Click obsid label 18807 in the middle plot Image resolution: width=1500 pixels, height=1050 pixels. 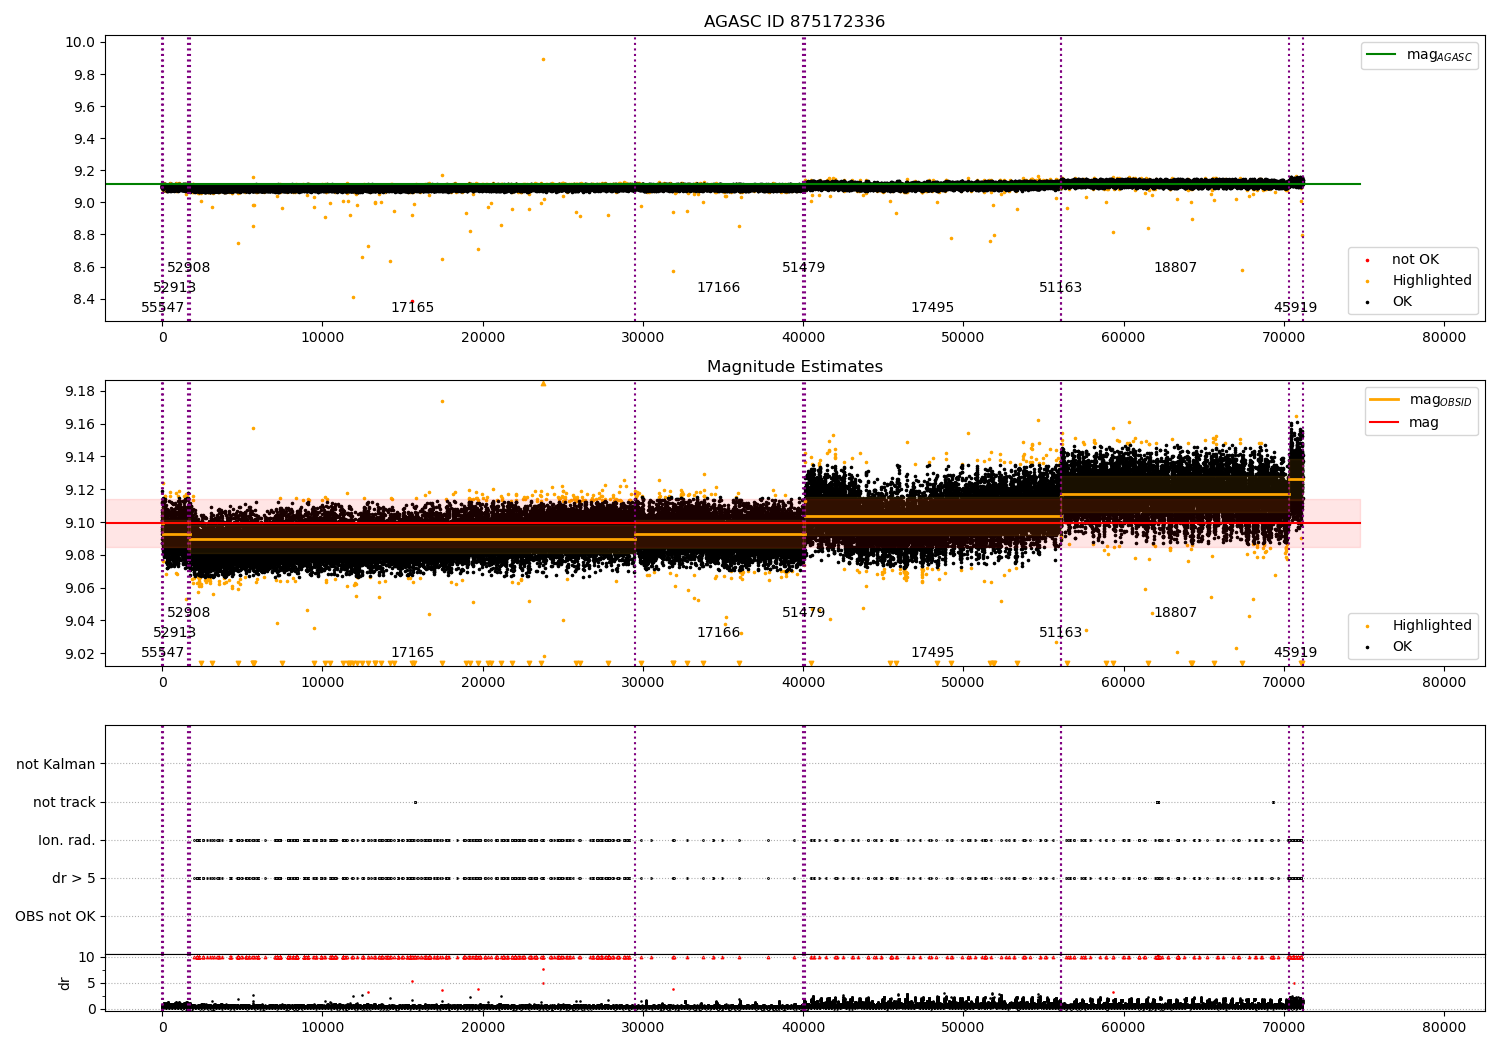(1175, 612)
